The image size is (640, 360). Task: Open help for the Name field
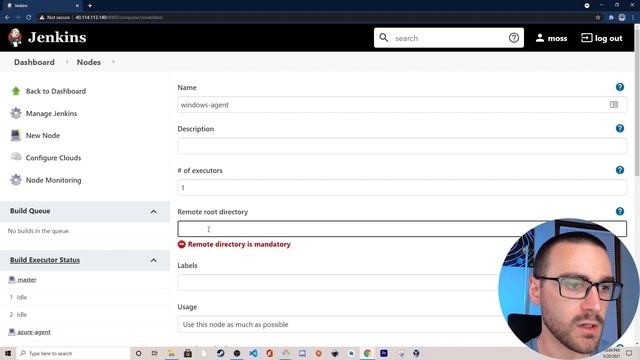[620, 87]
